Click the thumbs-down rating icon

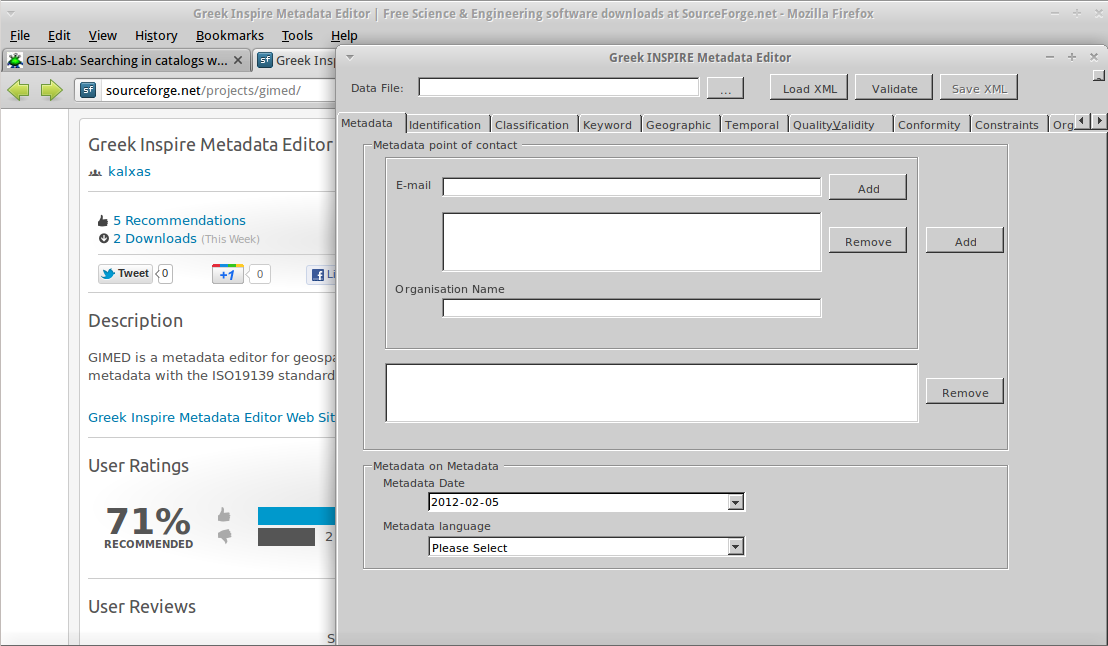tap(224, 536)
